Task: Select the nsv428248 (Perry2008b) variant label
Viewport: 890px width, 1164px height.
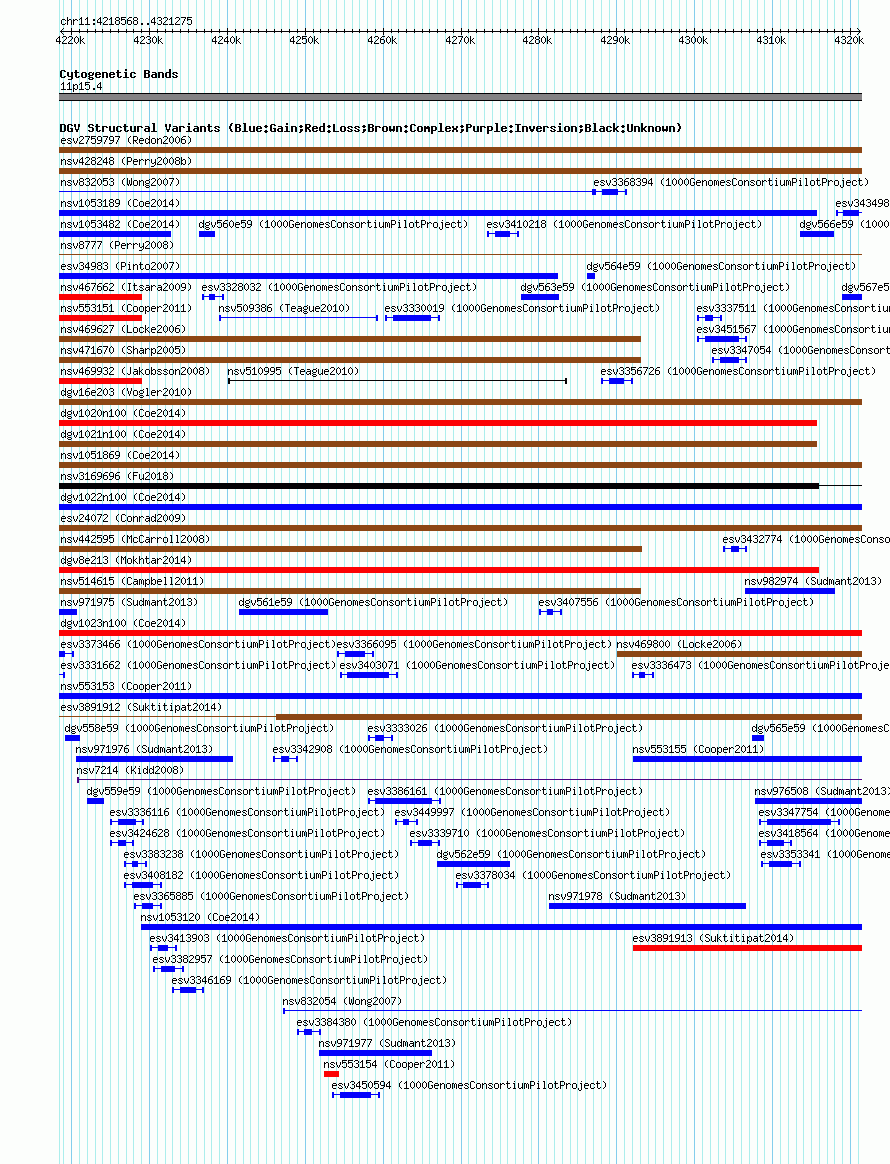Action: (125, 161)
